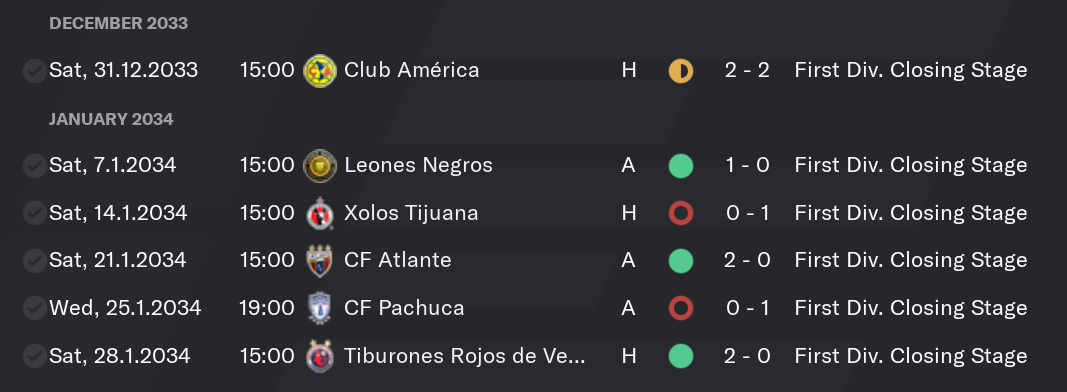
Task: Click the CF Atlante club badge
Action: tap(319, 261)
